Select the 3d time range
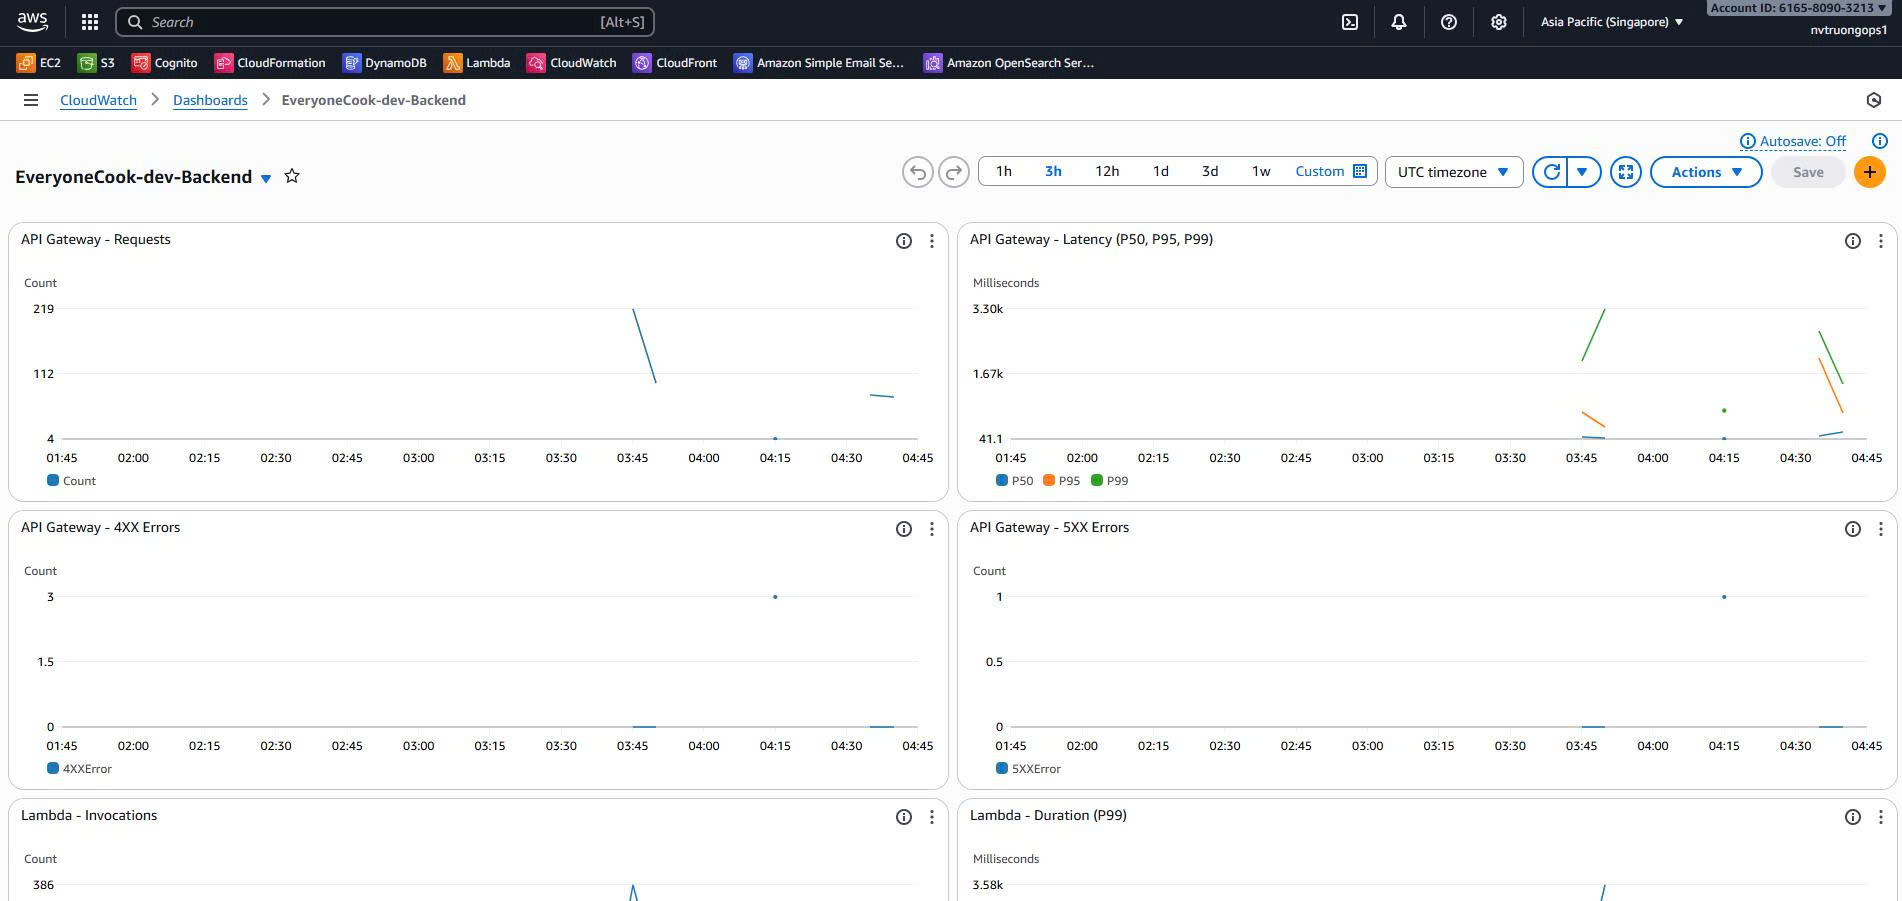The image size is (1902, 901). coord(1210,171)
